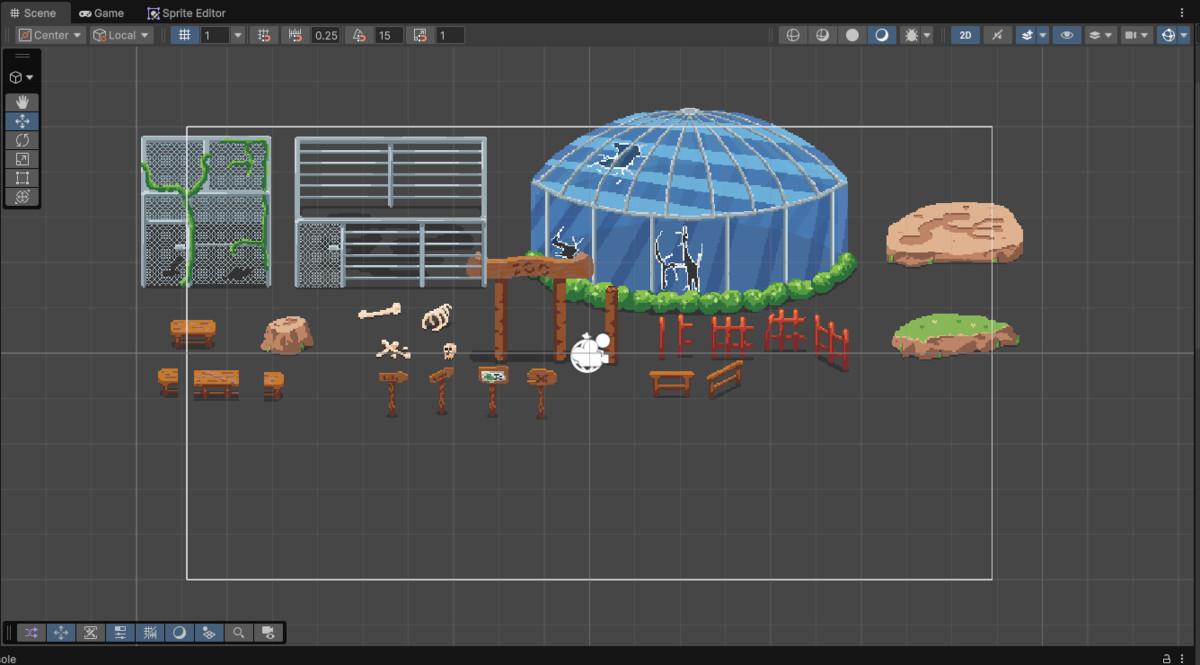
Task: Toggle scene lighting button
Action: 997,35
